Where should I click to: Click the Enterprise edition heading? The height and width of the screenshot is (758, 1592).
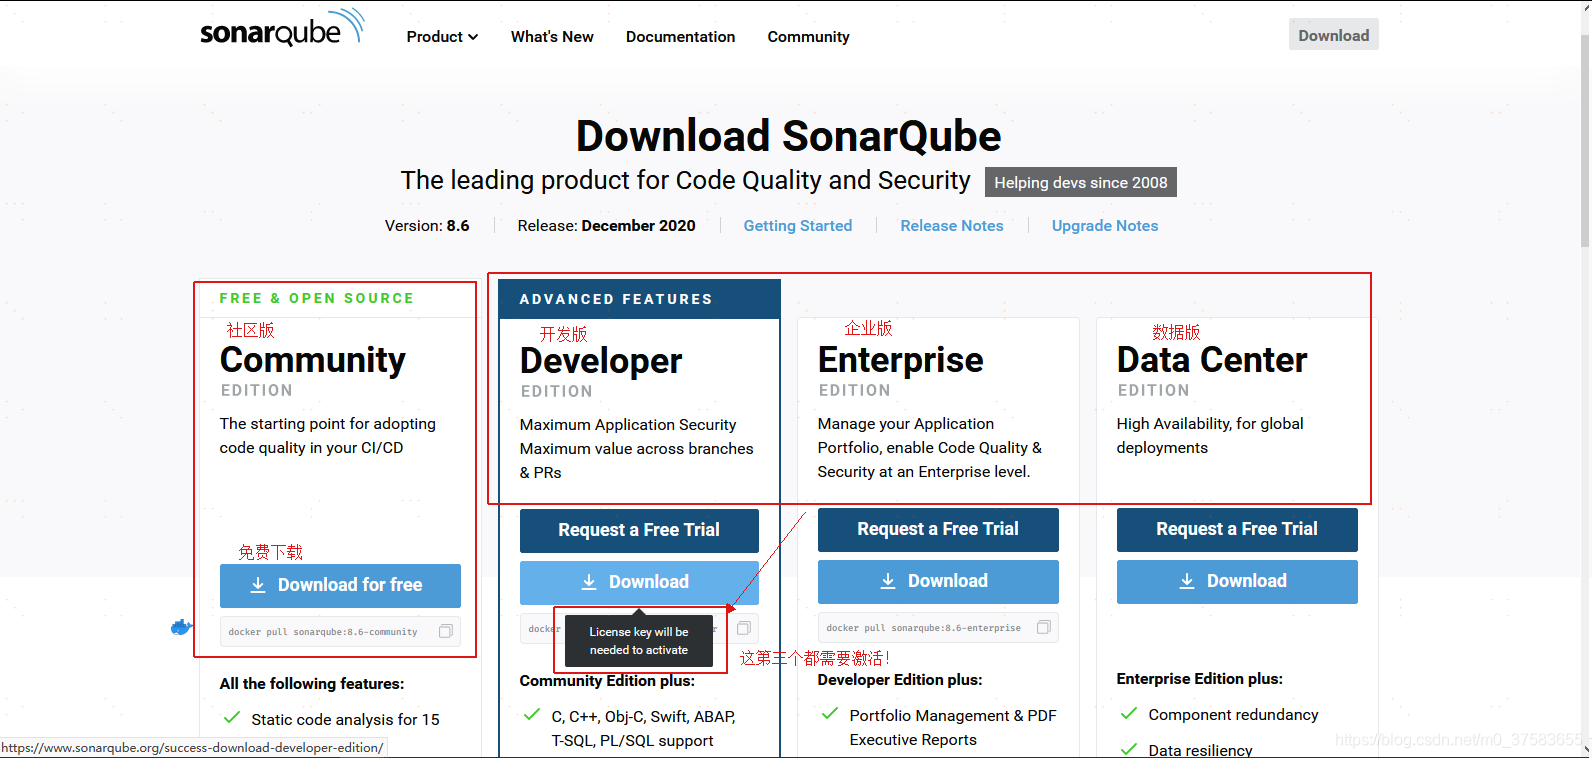(x=901, y=360)
